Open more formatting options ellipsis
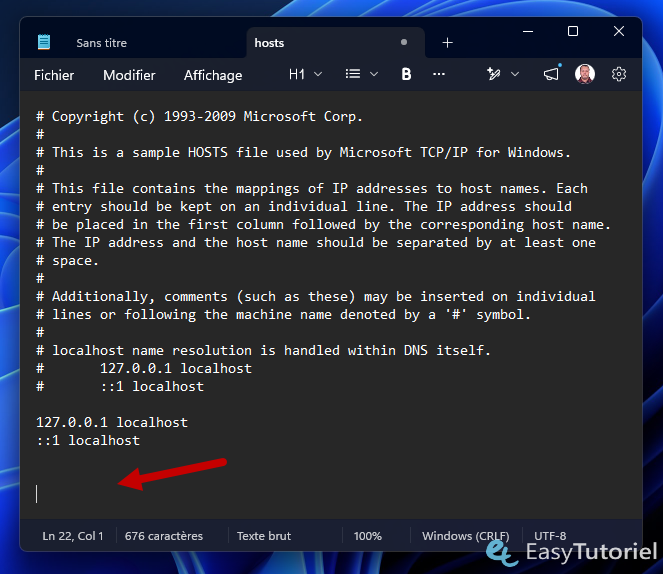This screenshot has height=574, width=663. coord(439,74)
